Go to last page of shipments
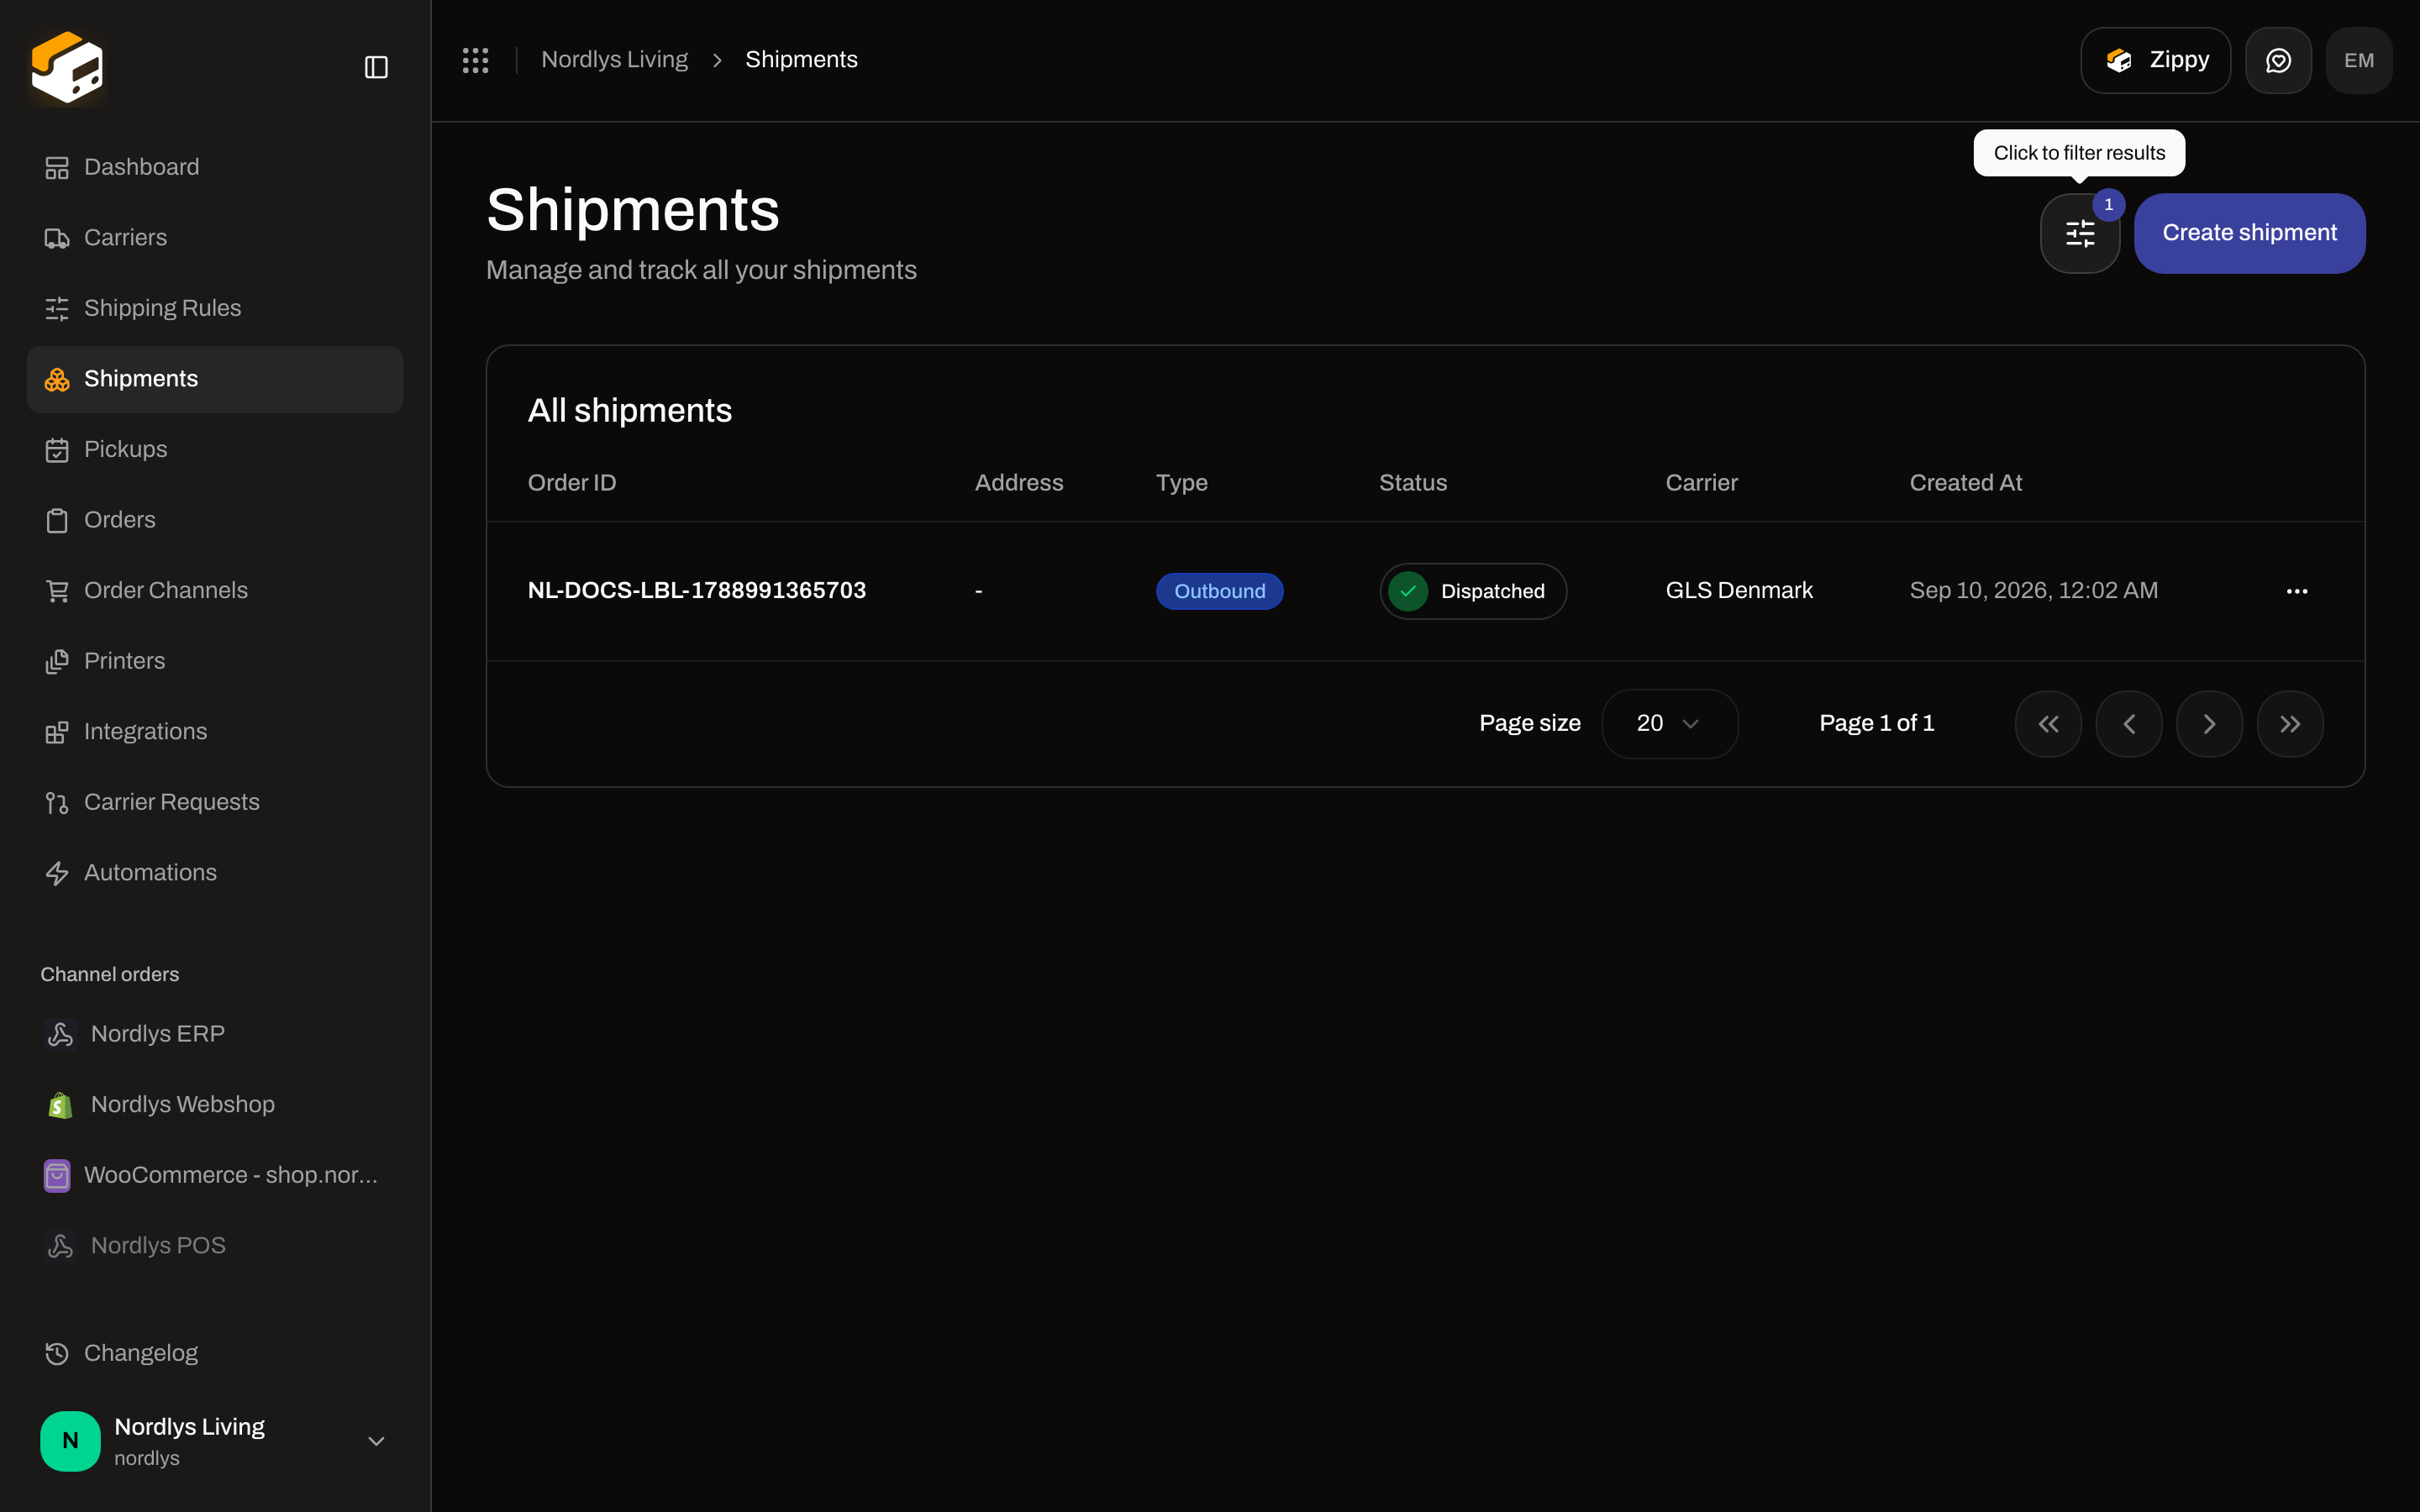 click(2290, 724)
